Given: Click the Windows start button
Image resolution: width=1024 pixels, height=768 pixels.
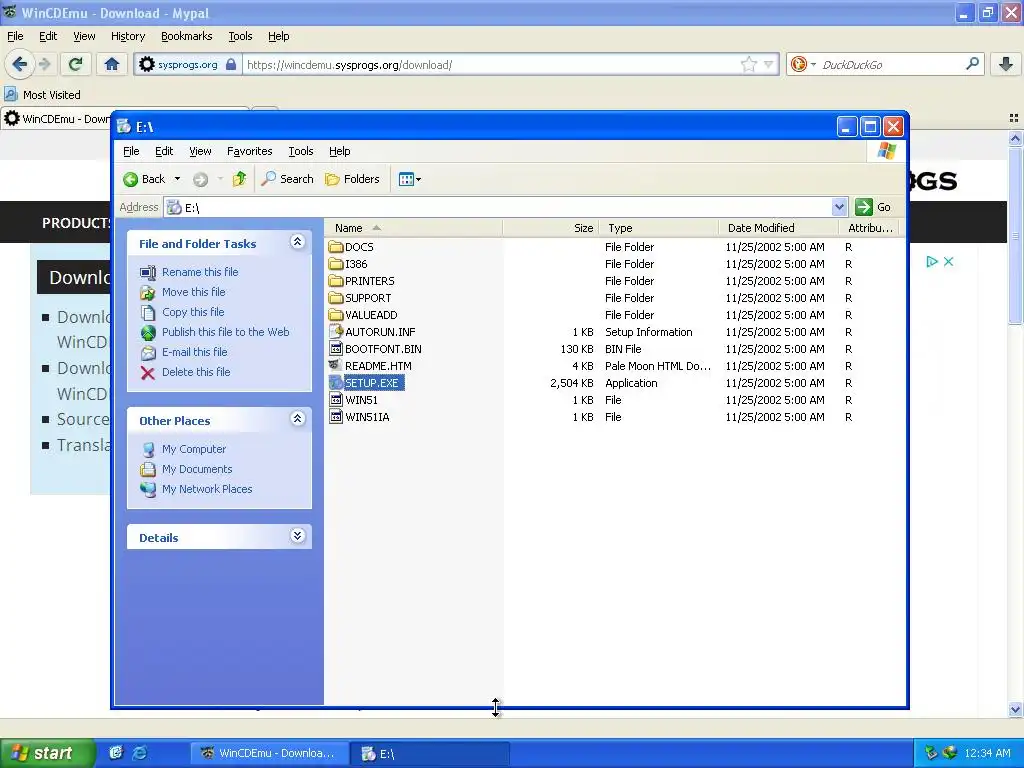Looking at the screenshot, I should 47,753.
